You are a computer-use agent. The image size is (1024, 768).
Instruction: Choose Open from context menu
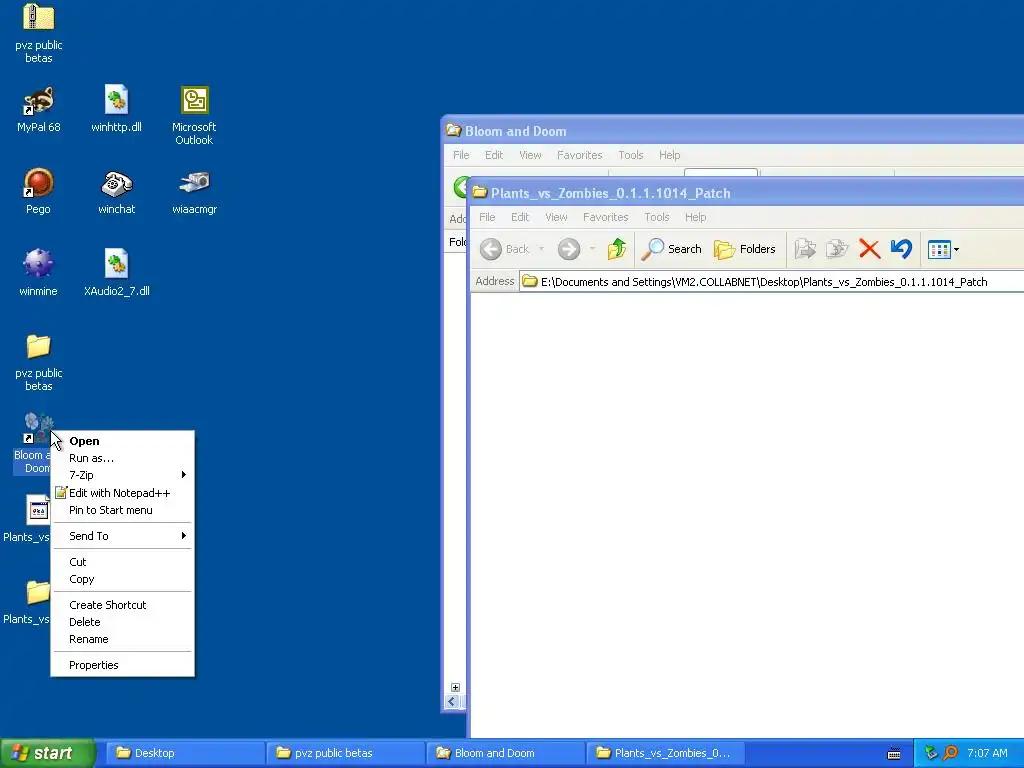pyautogui.click(x=122, y=441)
